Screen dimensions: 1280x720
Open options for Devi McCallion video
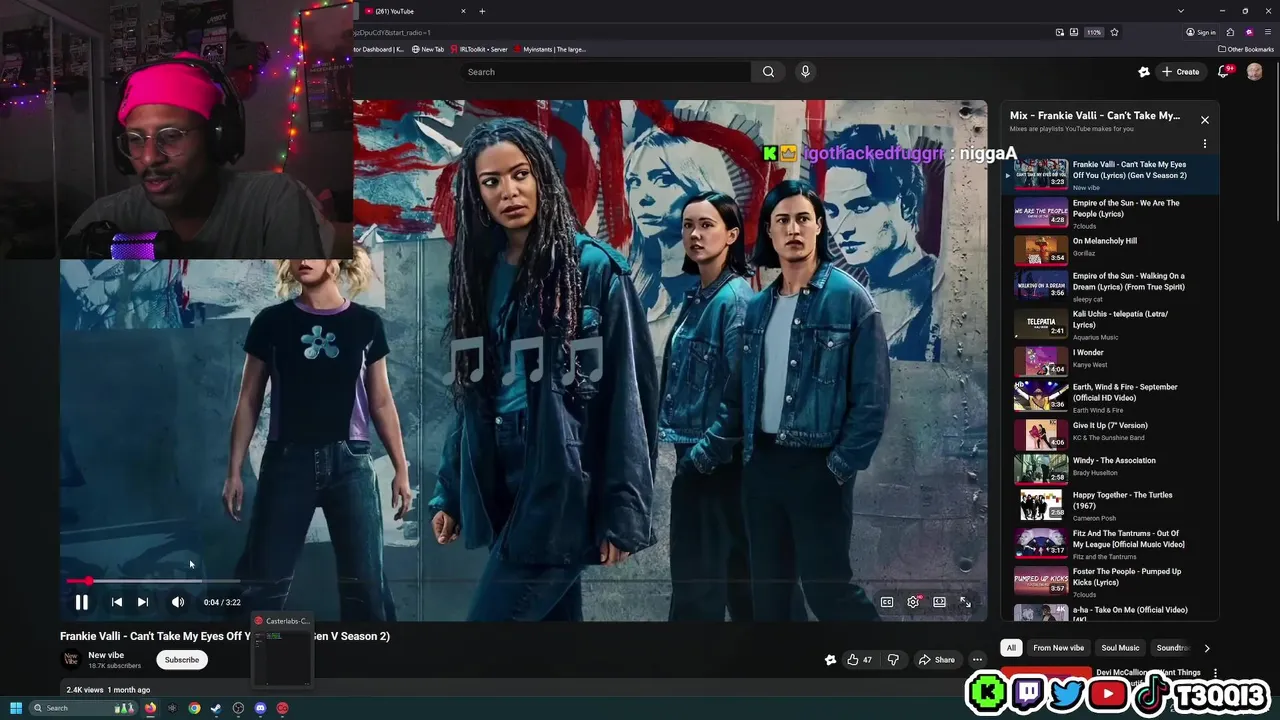pyautogui.click(x=1215, y=673)
